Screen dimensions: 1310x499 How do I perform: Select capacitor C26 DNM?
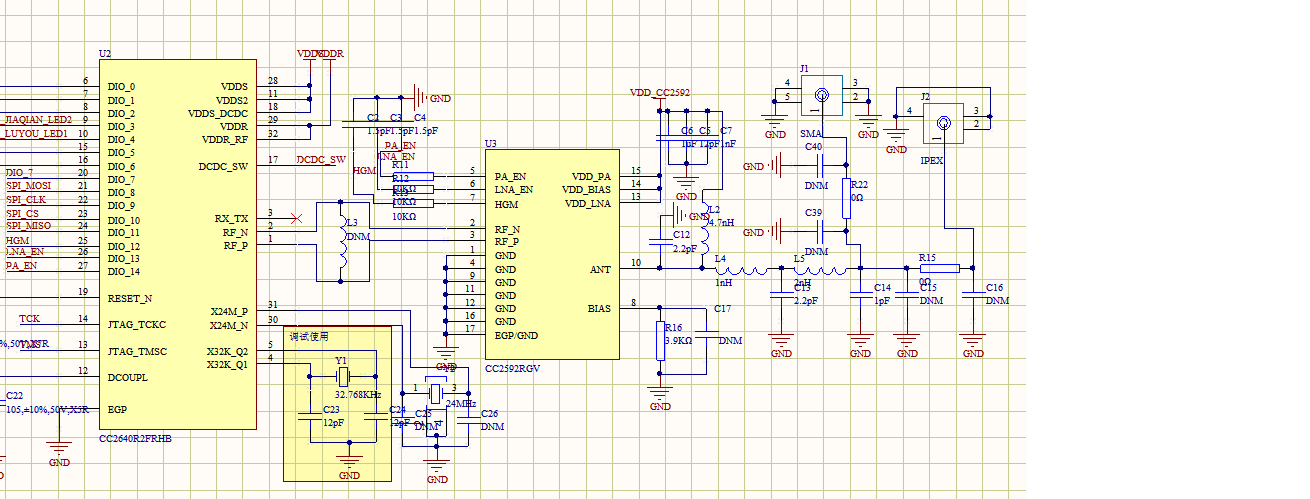coord(467,420)
